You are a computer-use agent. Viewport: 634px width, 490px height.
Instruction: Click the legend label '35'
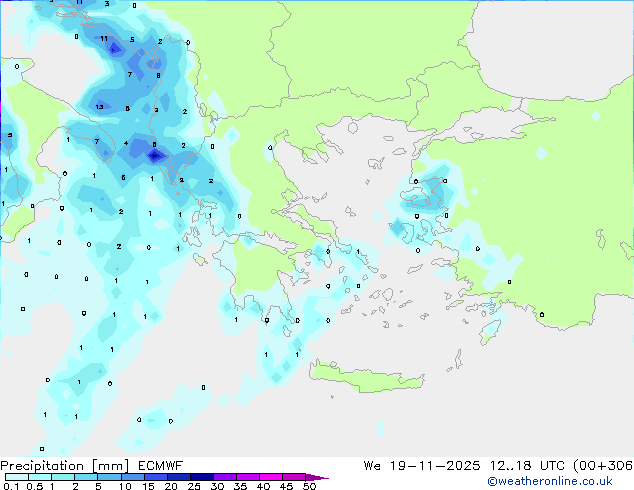click(240, 486)
